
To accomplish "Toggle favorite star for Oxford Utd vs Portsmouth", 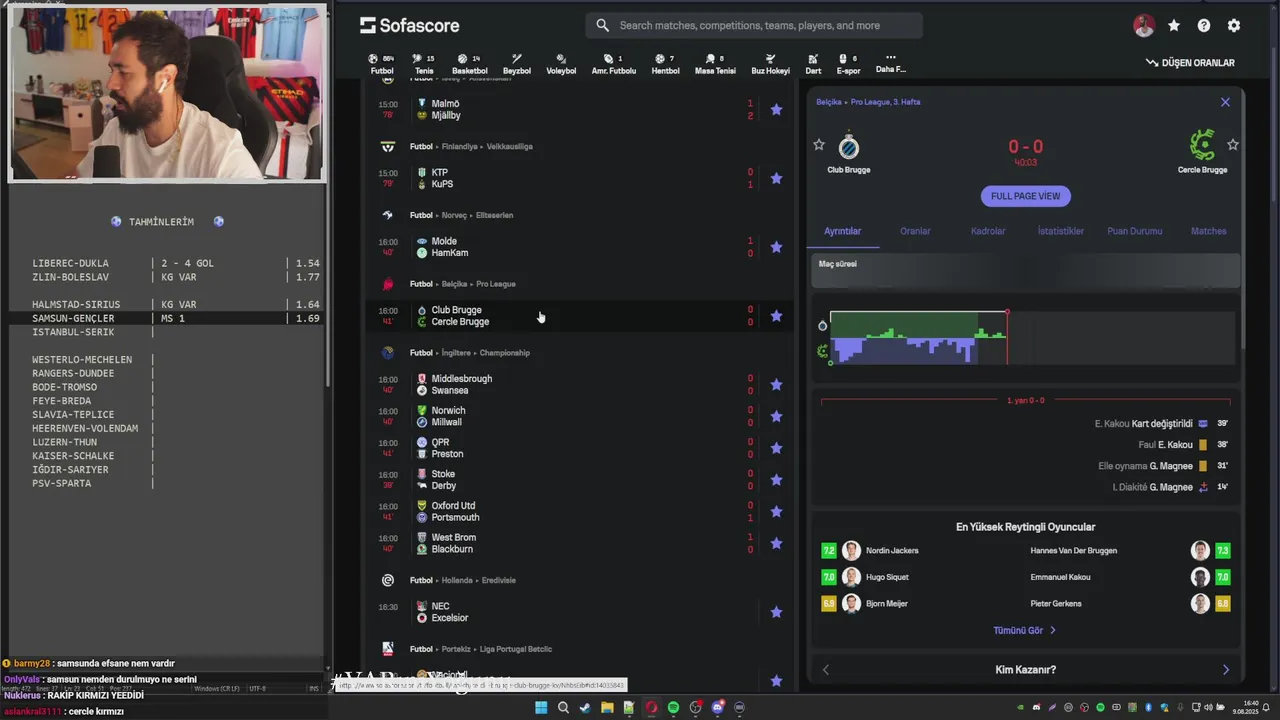I will 776,512.
